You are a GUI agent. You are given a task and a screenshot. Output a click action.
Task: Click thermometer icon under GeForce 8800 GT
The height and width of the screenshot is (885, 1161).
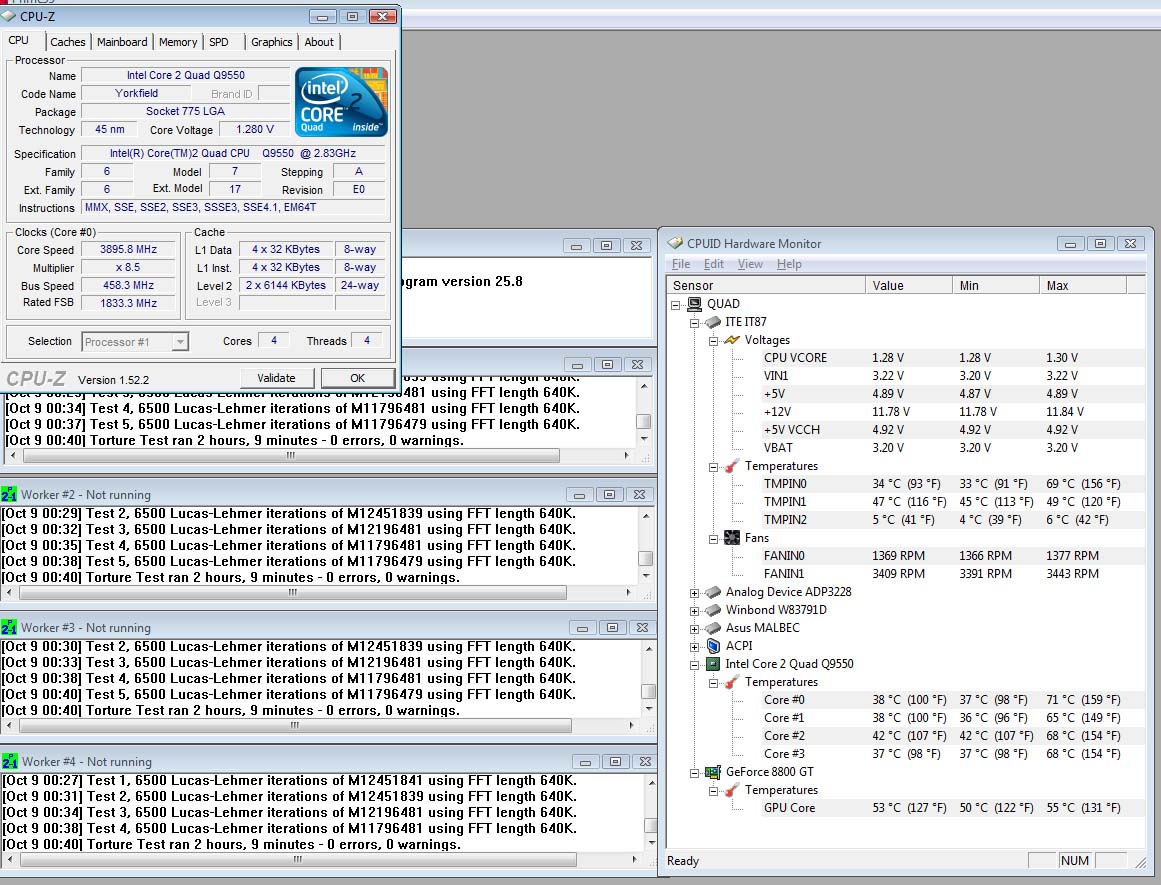tap(732, 790)
